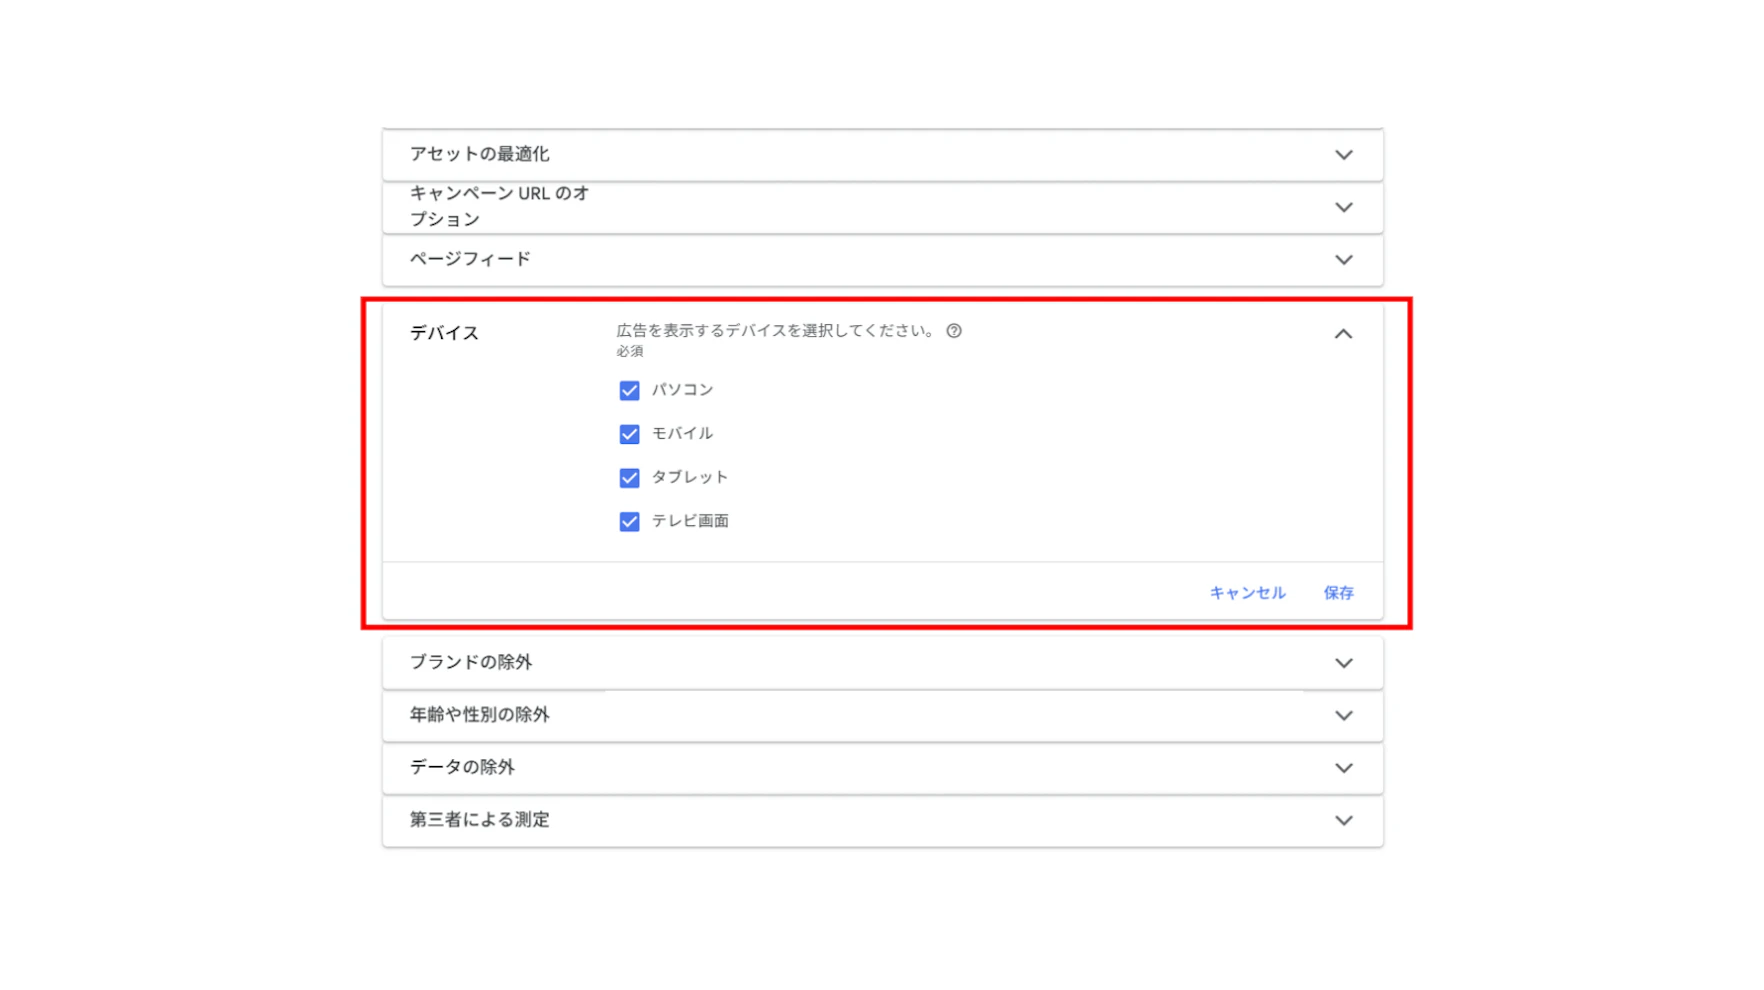The height and width of the screenshot is (990, 1764).
Task: Uncheck the モバイル checkbox
Action: 629,434
